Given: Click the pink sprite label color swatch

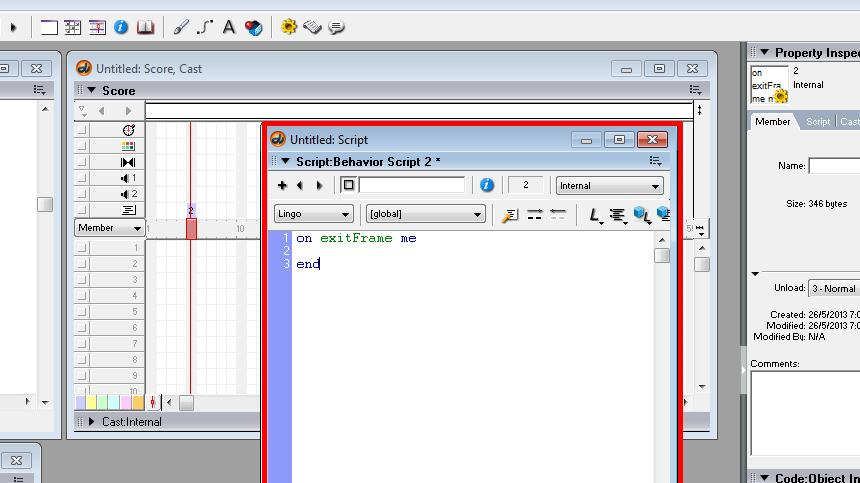Looking at the screenshot, I should tap(126, 403).
